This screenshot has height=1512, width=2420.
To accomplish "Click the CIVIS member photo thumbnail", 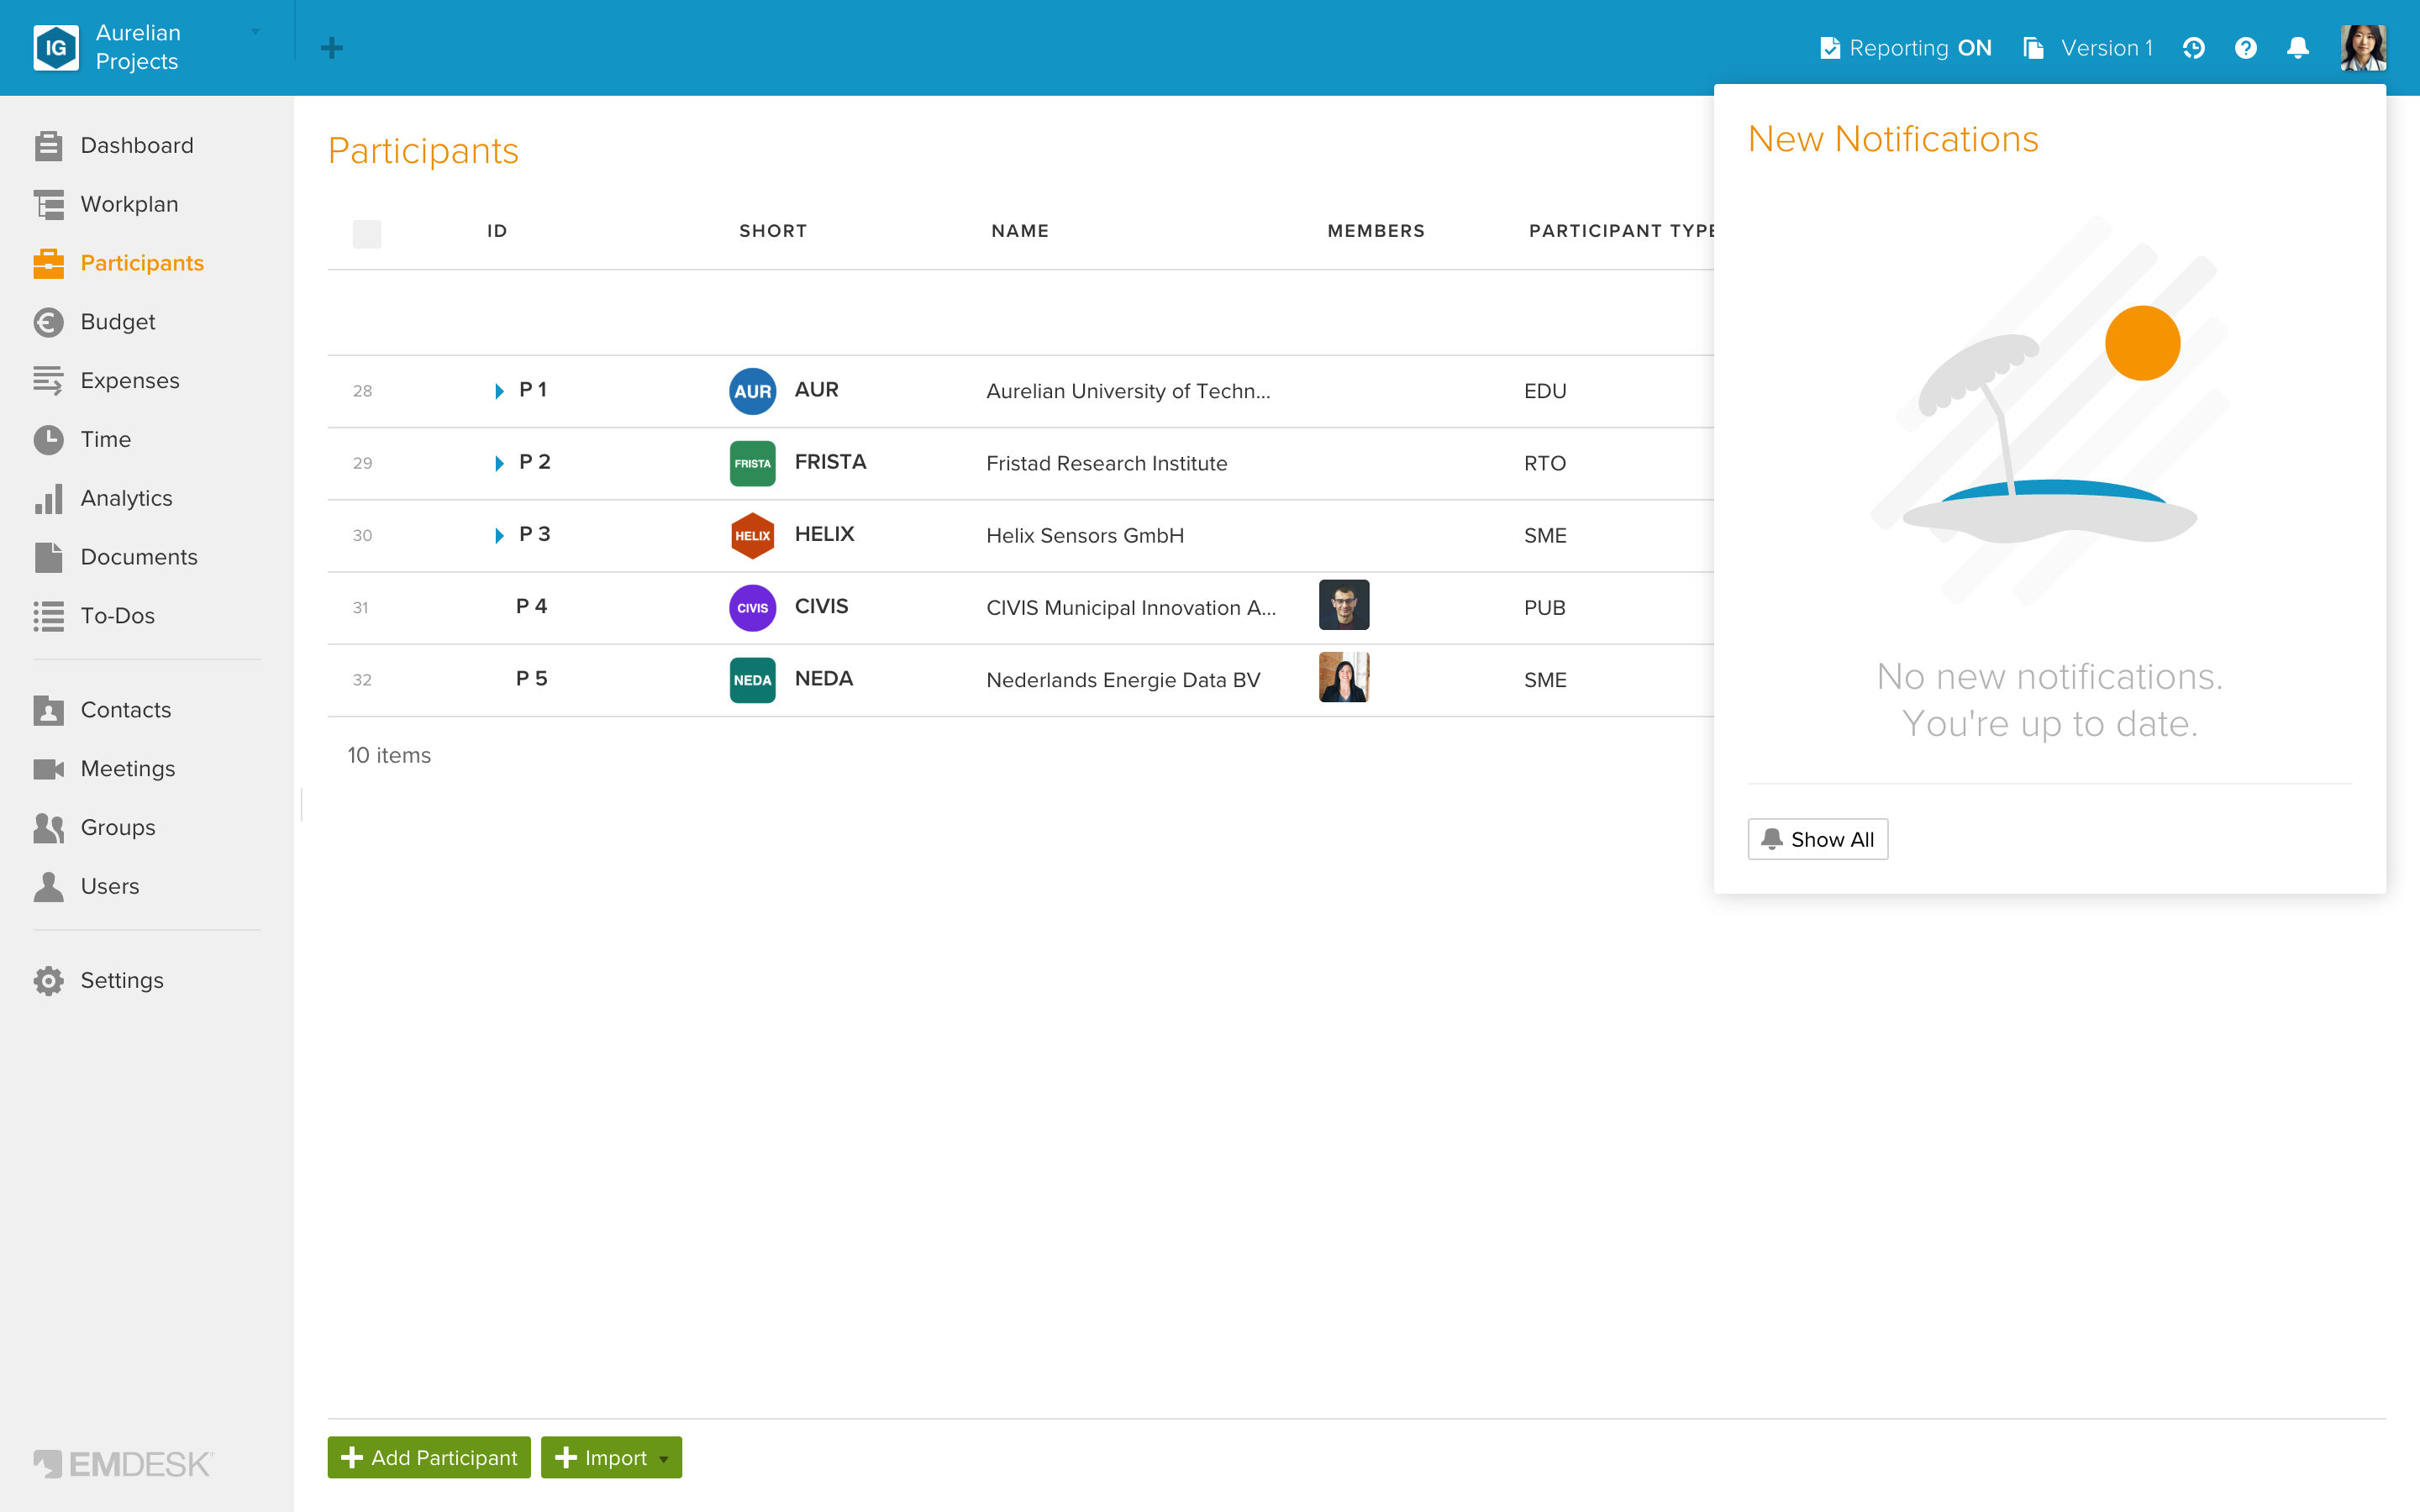I will click(x=1343, y=604).
